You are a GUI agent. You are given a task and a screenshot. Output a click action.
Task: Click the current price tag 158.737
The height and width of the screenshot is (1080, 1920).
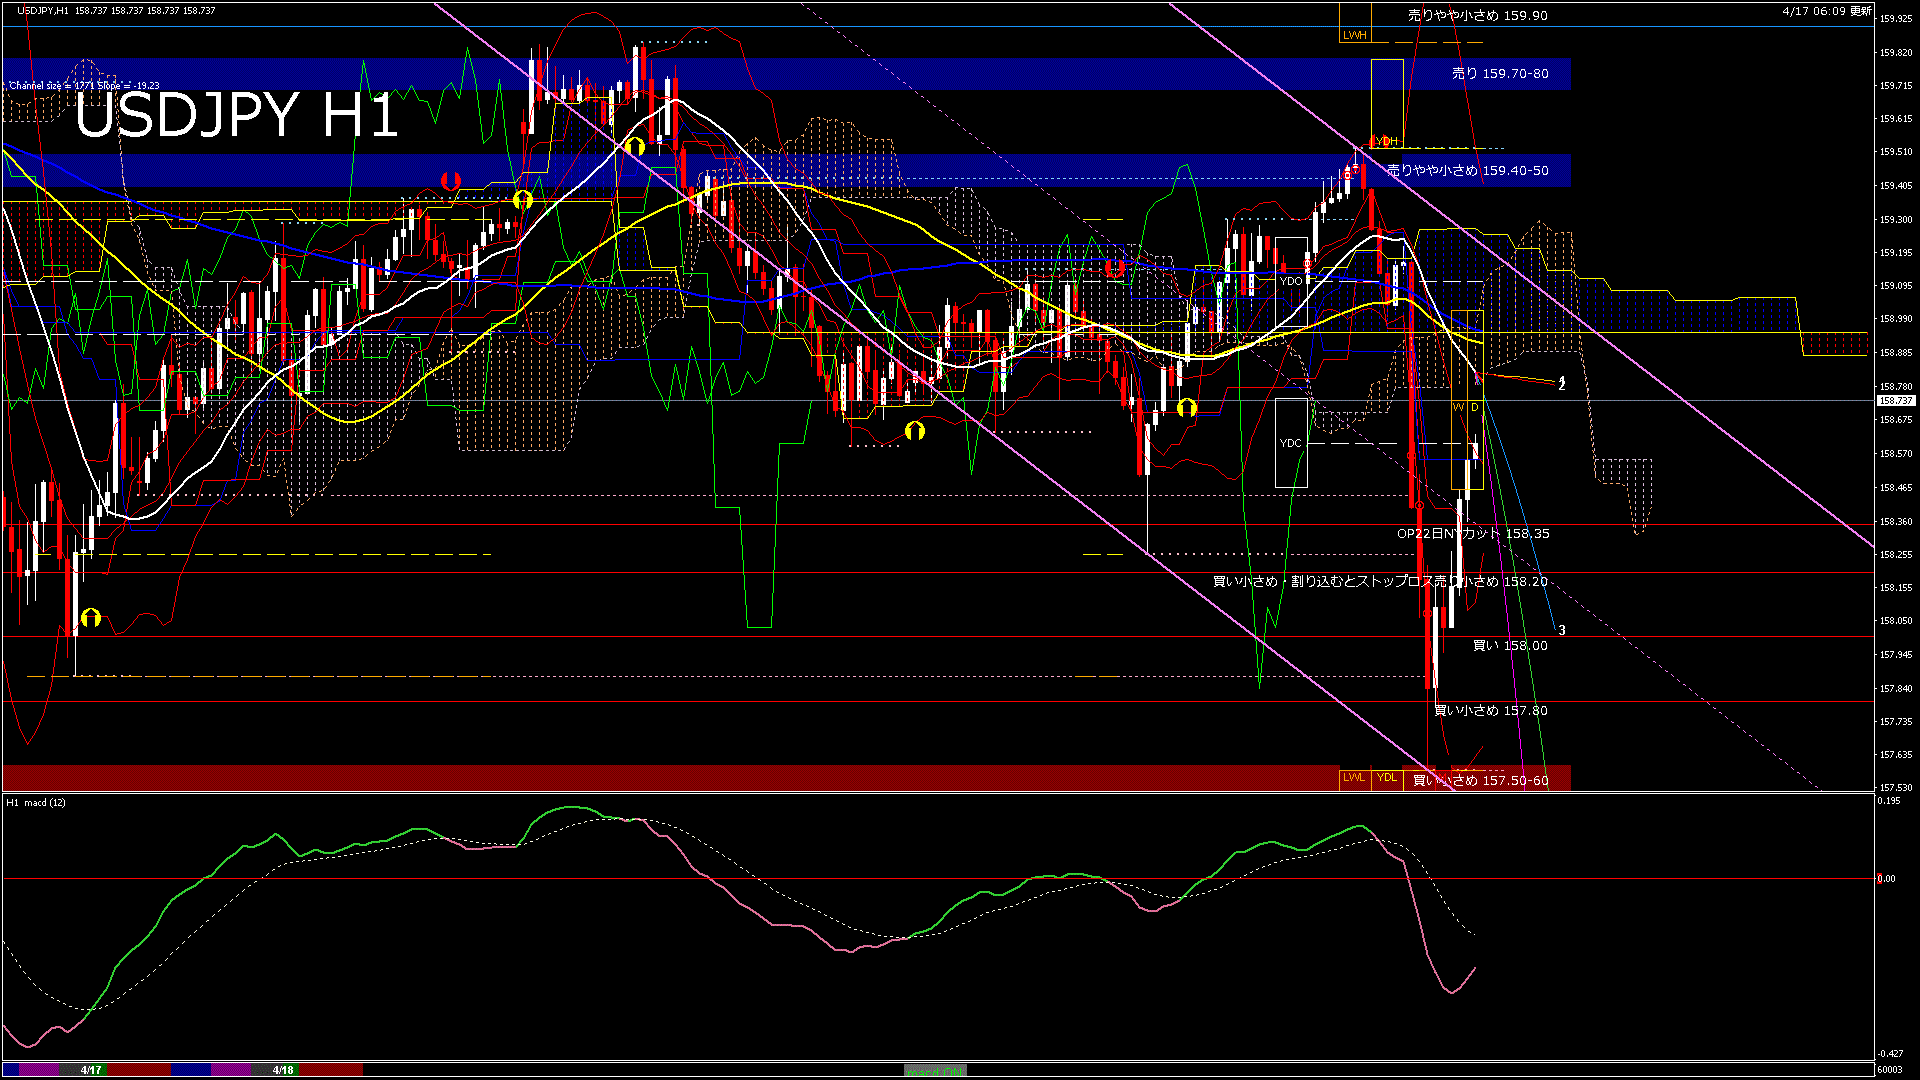click(1896, 401)
